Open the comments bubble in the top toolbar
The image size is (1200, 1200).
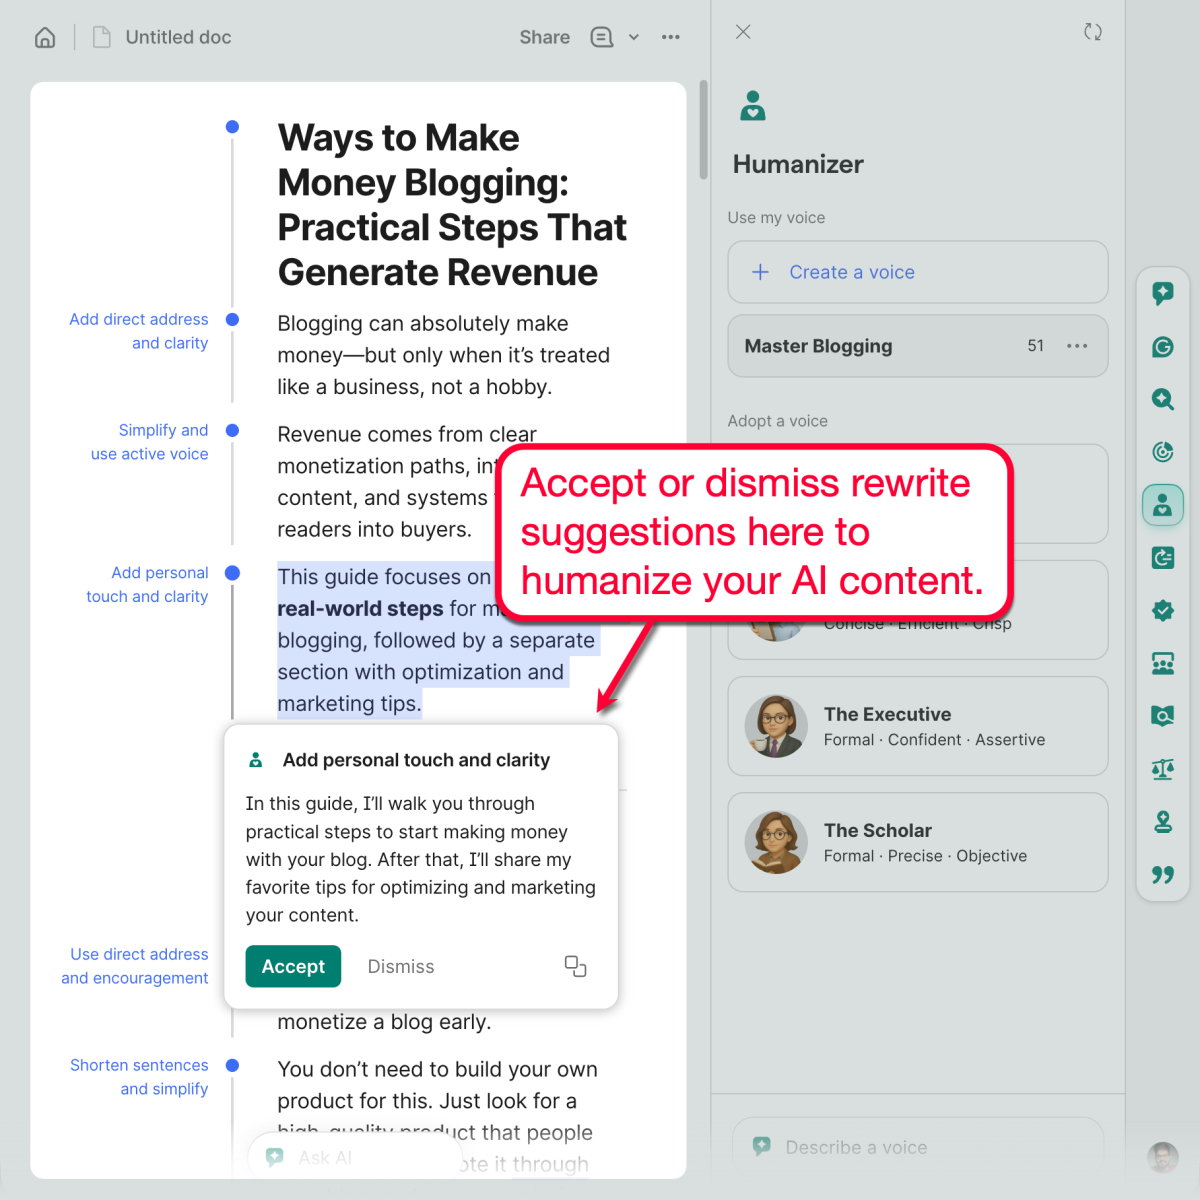coord(601,36)
